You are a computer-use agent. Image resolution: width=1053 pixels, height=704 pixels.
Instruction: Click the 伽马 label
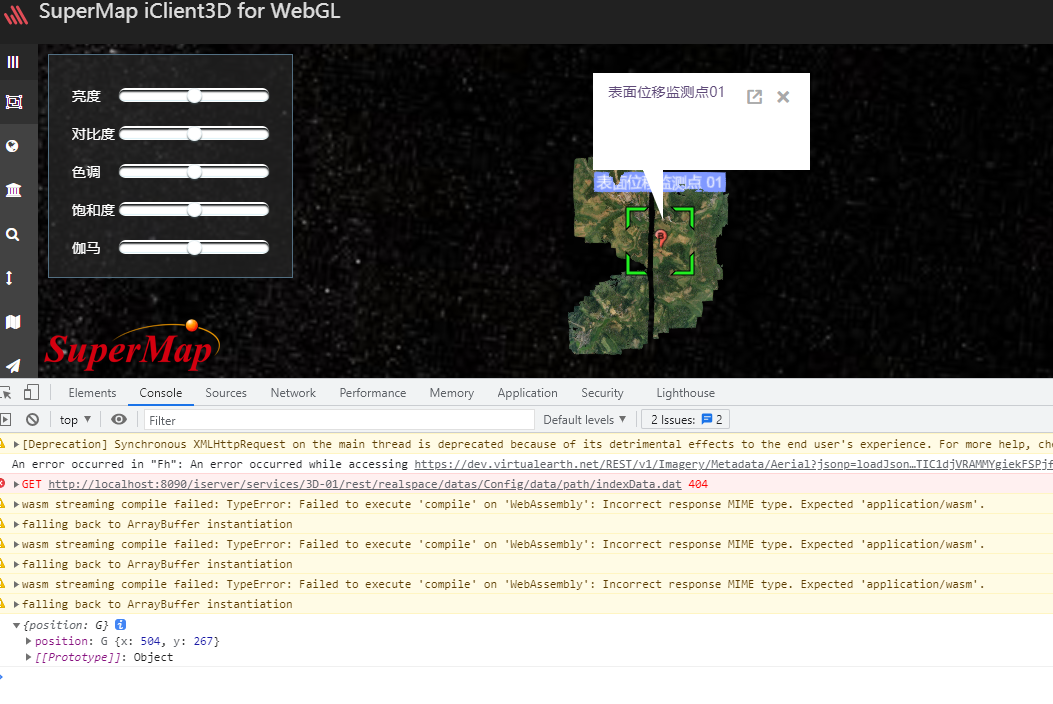click(86, 249)
